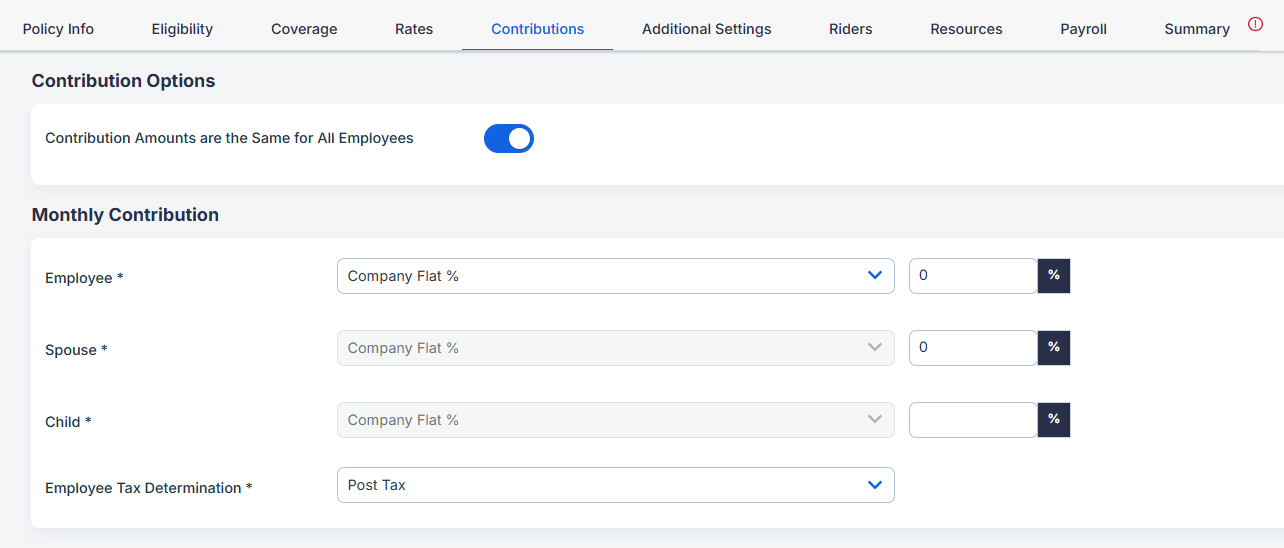Screen dimensions: 1284x548
Task: Go to the Coverage tab
Action: coord(304,29)
